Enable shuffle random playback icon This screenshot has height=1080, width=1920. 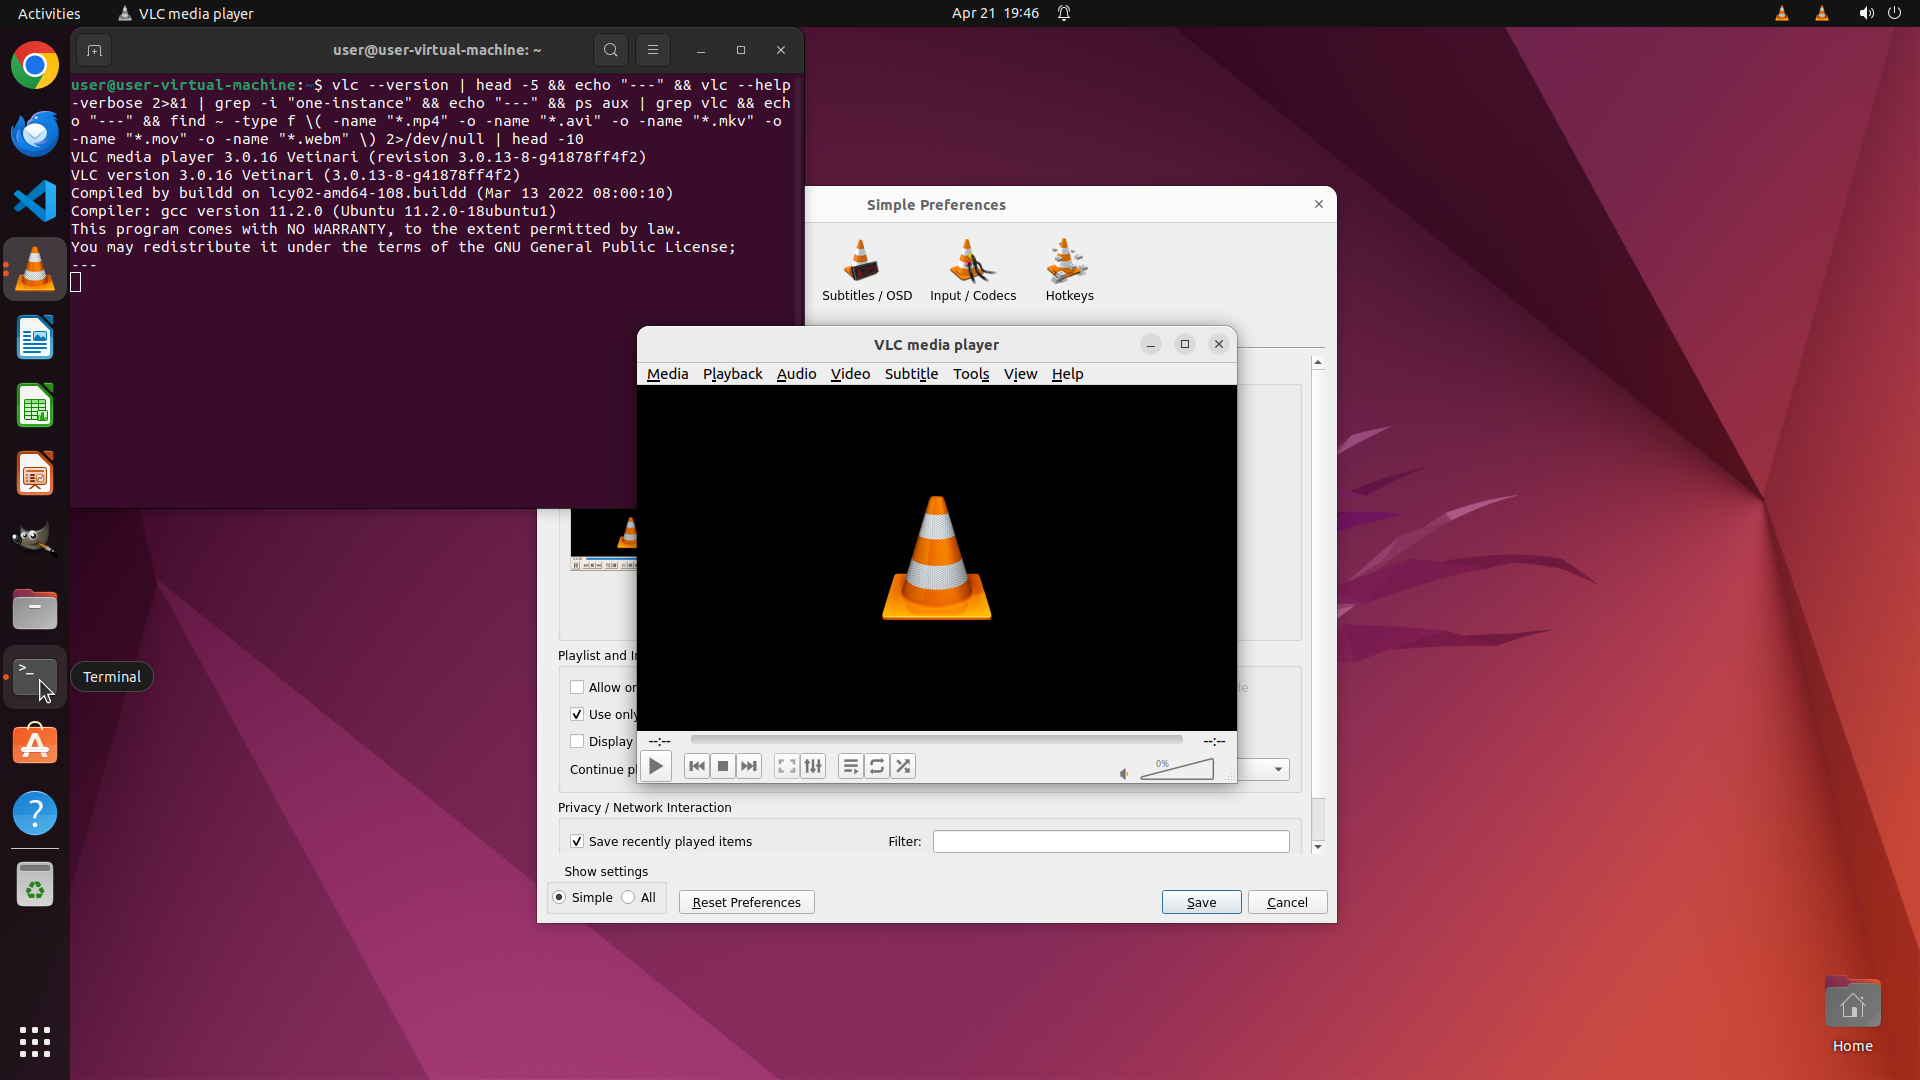[x=903, y=766]
